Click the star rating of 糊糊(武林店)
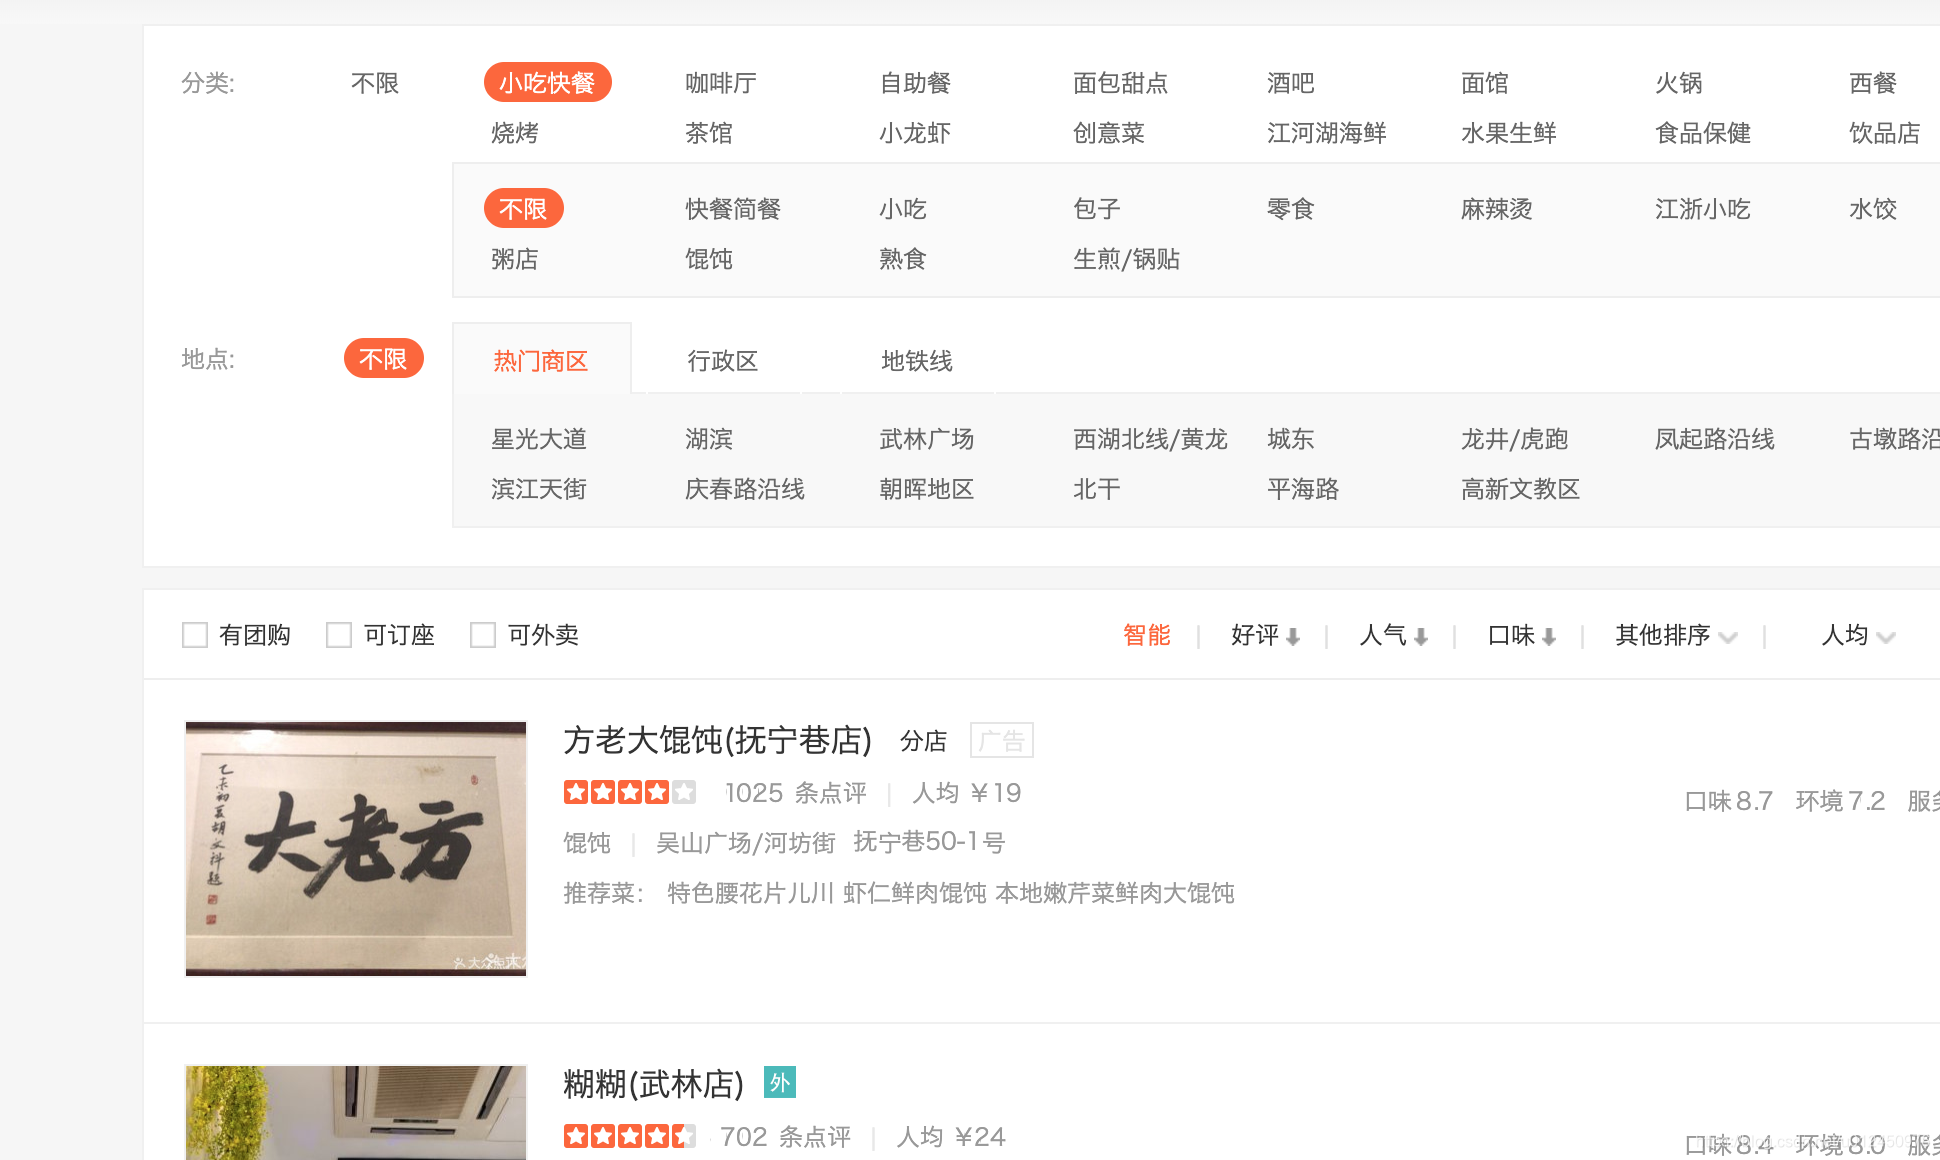 point(629,1136)
